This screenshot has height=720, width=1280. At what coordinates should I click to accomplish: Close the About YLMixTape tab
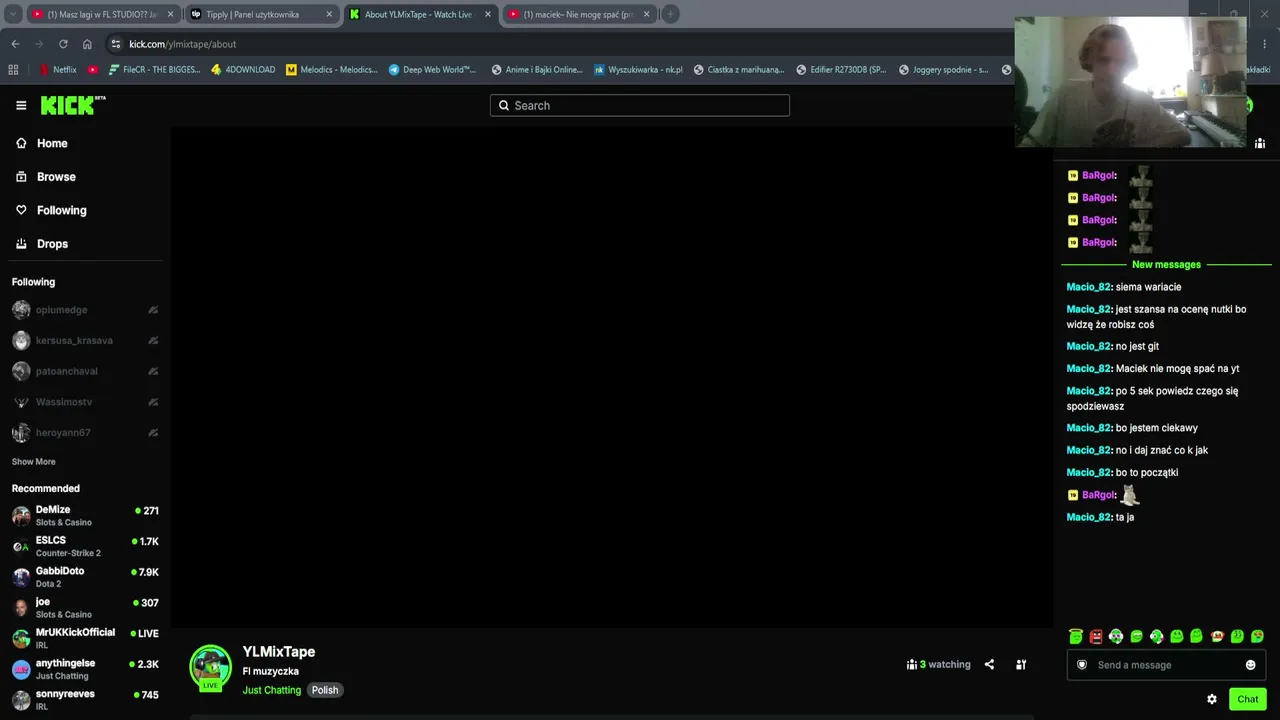[488, 14]
